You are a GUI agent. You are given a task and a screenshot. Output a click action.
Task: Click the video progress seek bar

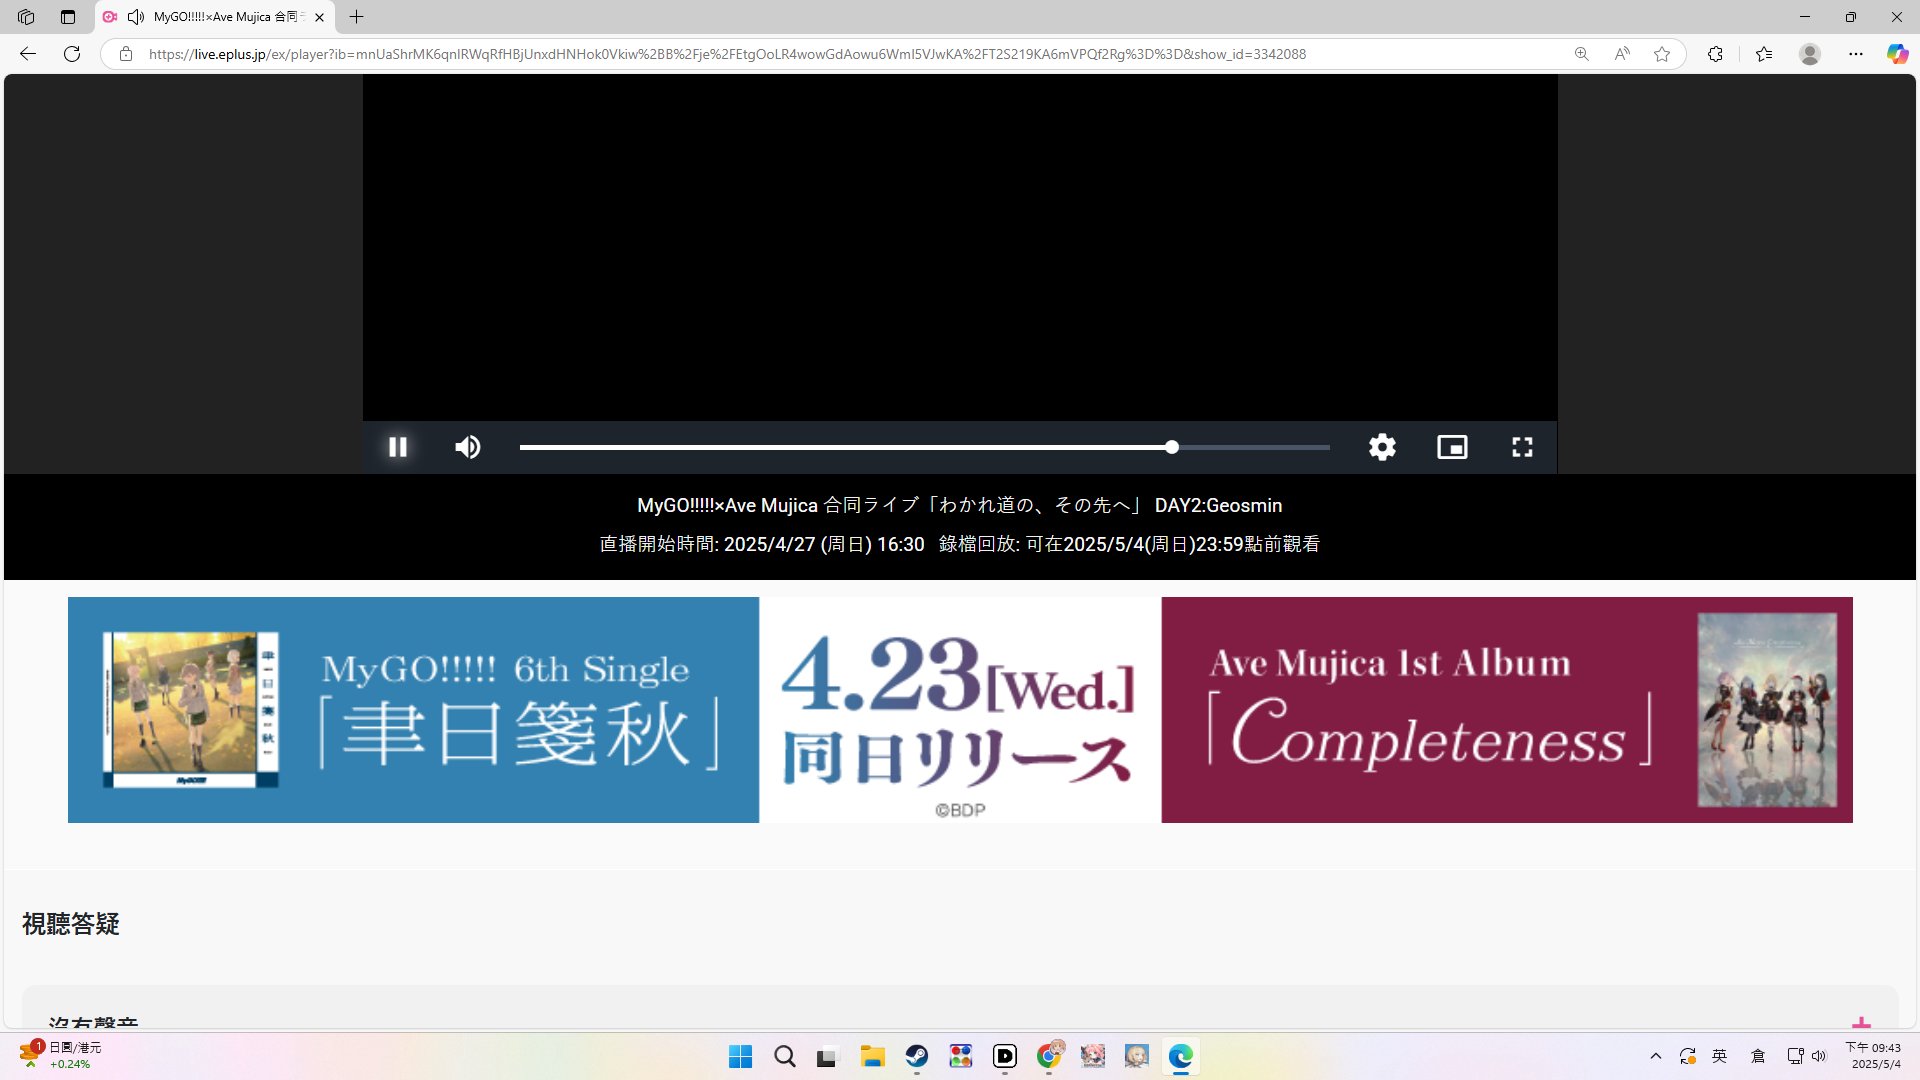pos(925,447)
